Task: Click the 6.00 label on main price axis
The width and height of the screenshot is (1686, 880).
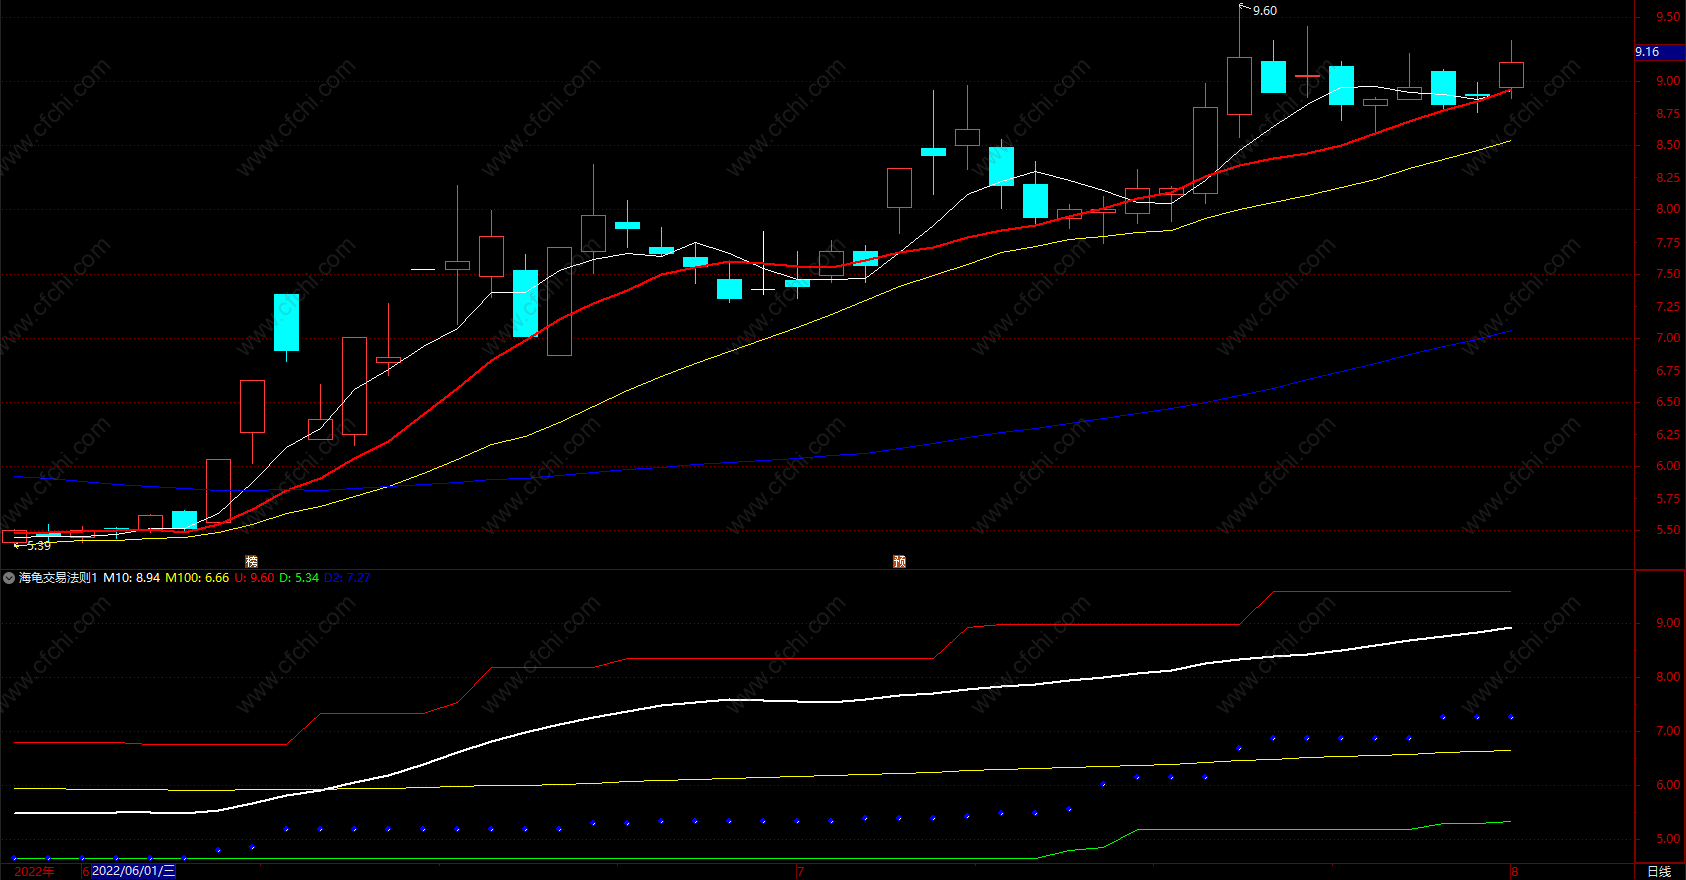Action: click(1668, 466)
